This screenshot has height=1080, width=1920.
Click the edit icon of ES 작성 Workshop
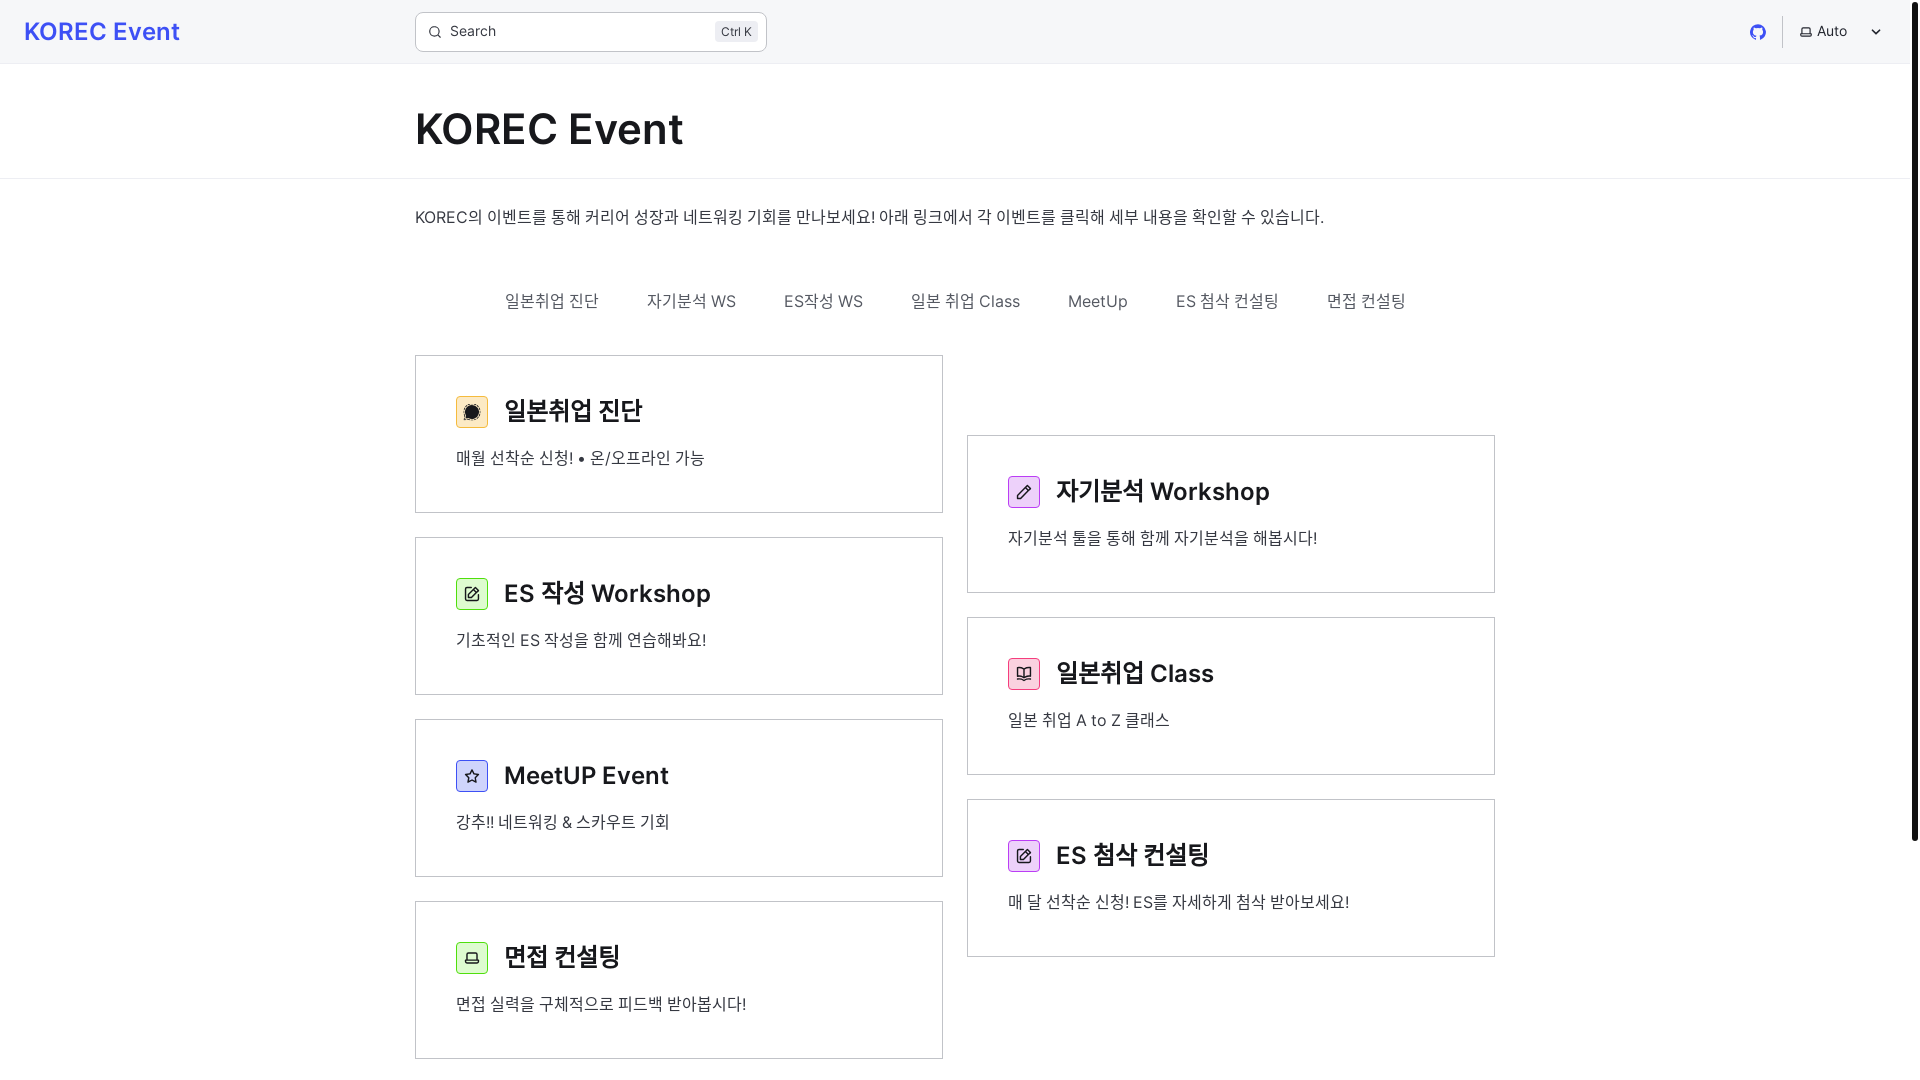[x=472, y=594]
